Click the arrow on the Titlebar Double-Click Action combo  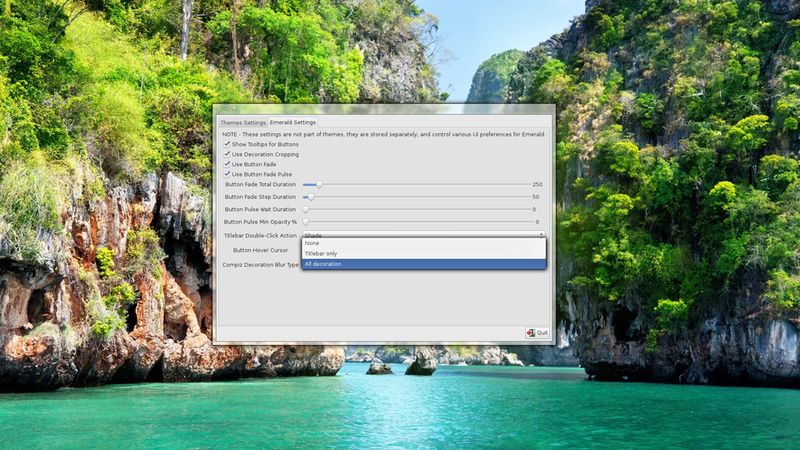(541, 234)
